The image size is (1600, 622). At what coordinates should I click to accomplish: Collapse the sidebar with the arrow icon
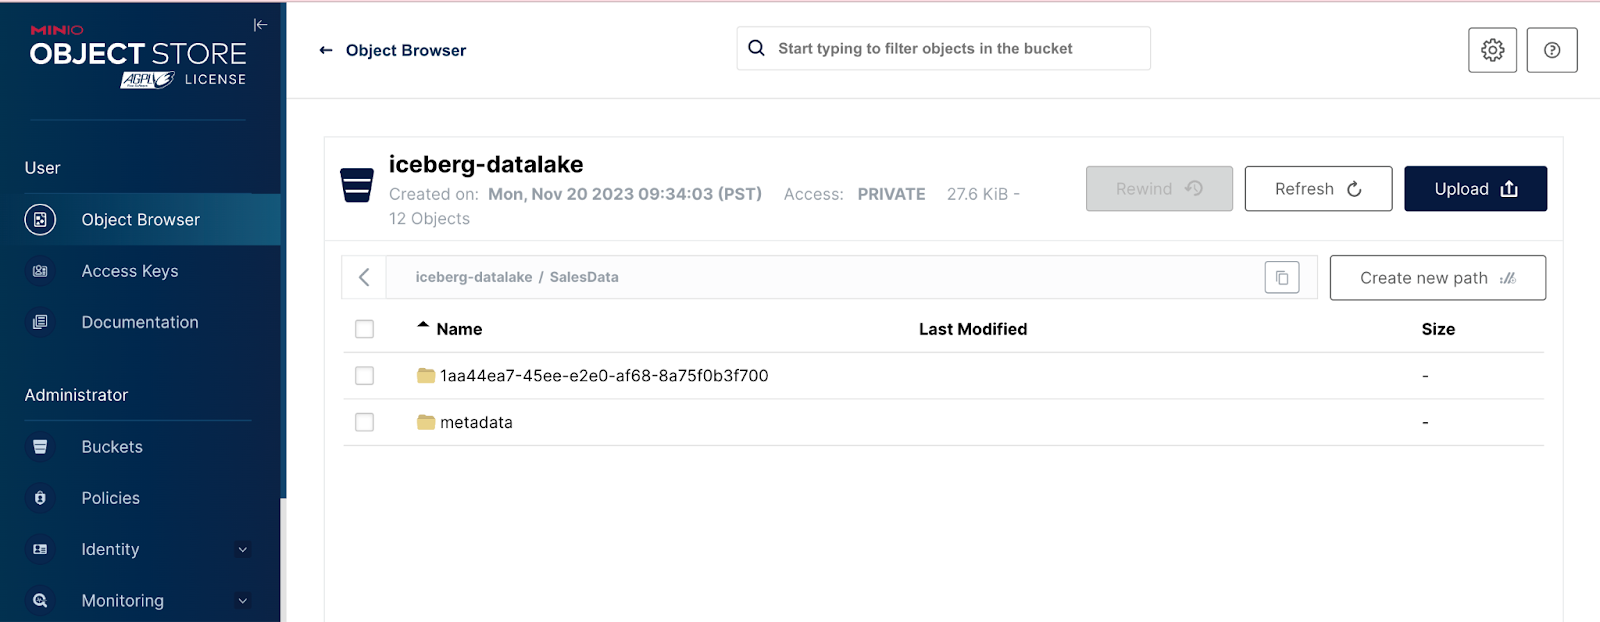[x=260, y=25]
